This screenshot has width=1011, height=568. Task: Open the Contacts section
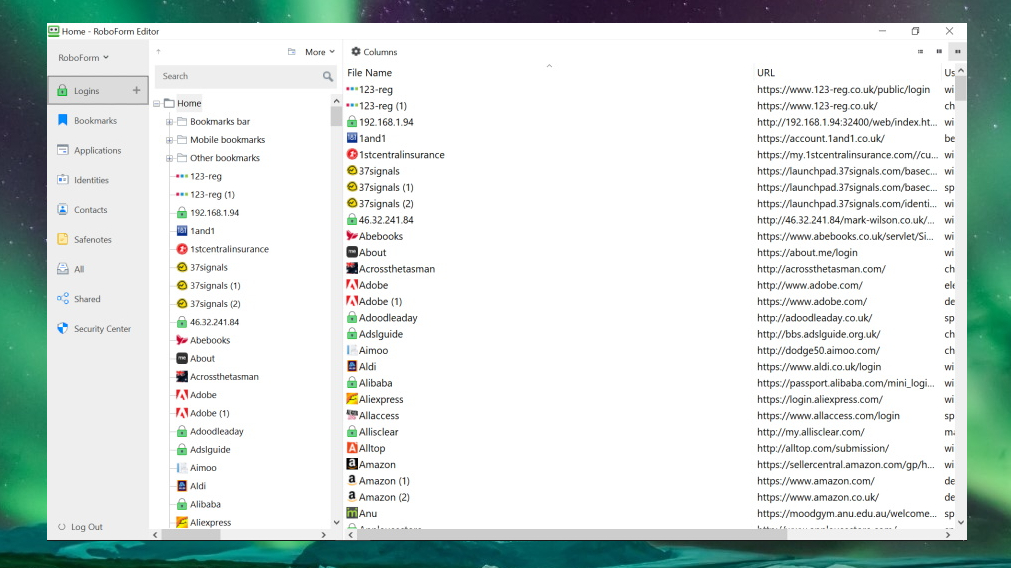(x=90, y=210)
